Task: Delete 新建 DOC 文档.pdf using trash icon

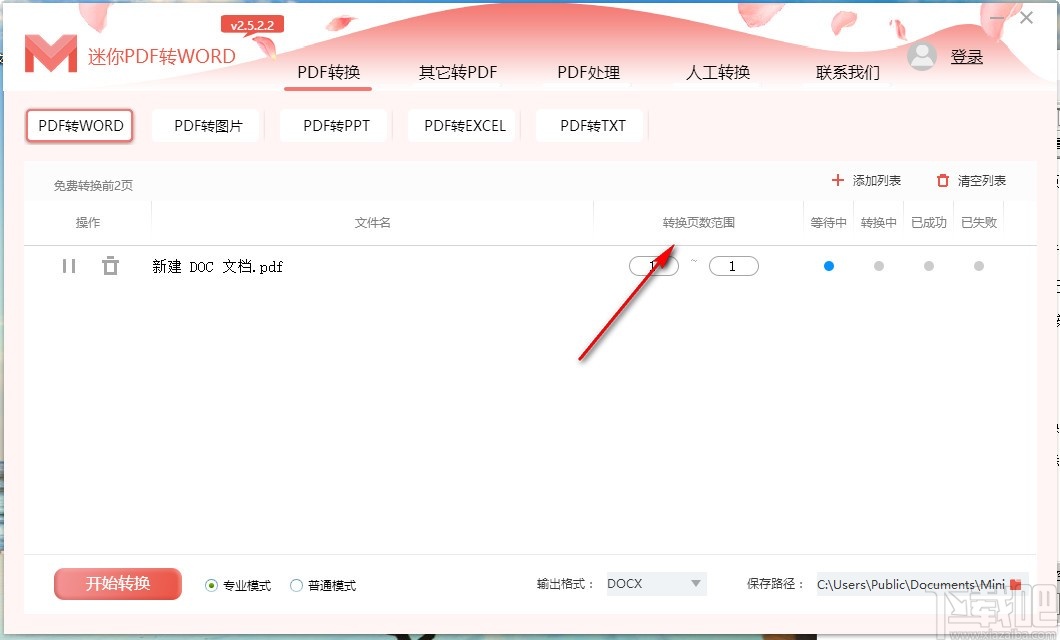Action: 110,266
